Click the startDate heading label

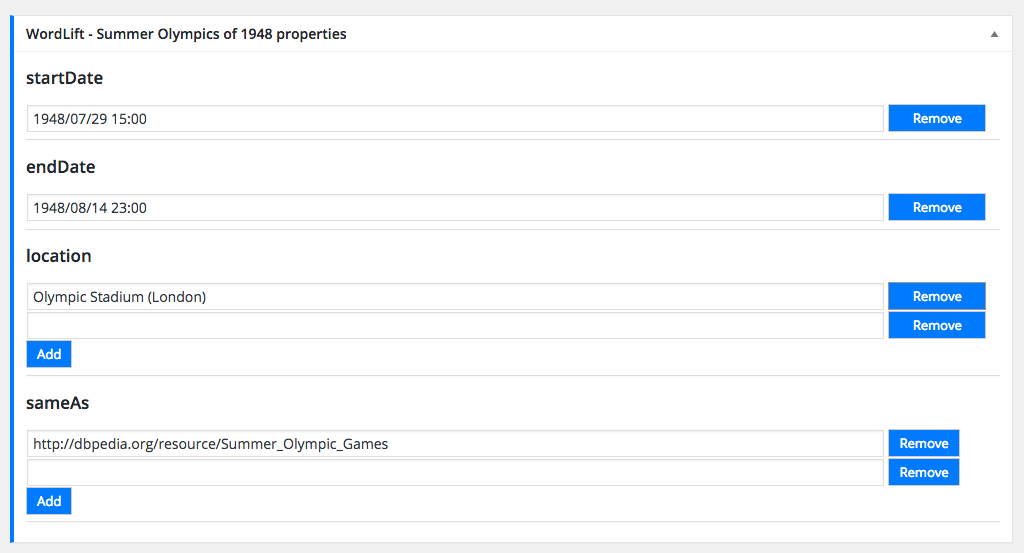tap(64, 78)
